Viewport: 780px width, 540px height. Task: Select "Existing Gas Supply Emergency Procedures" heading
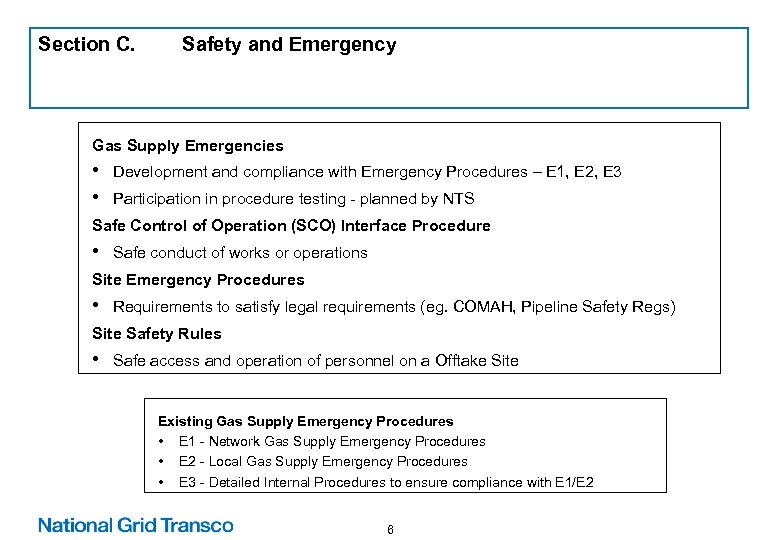point(305,422)
